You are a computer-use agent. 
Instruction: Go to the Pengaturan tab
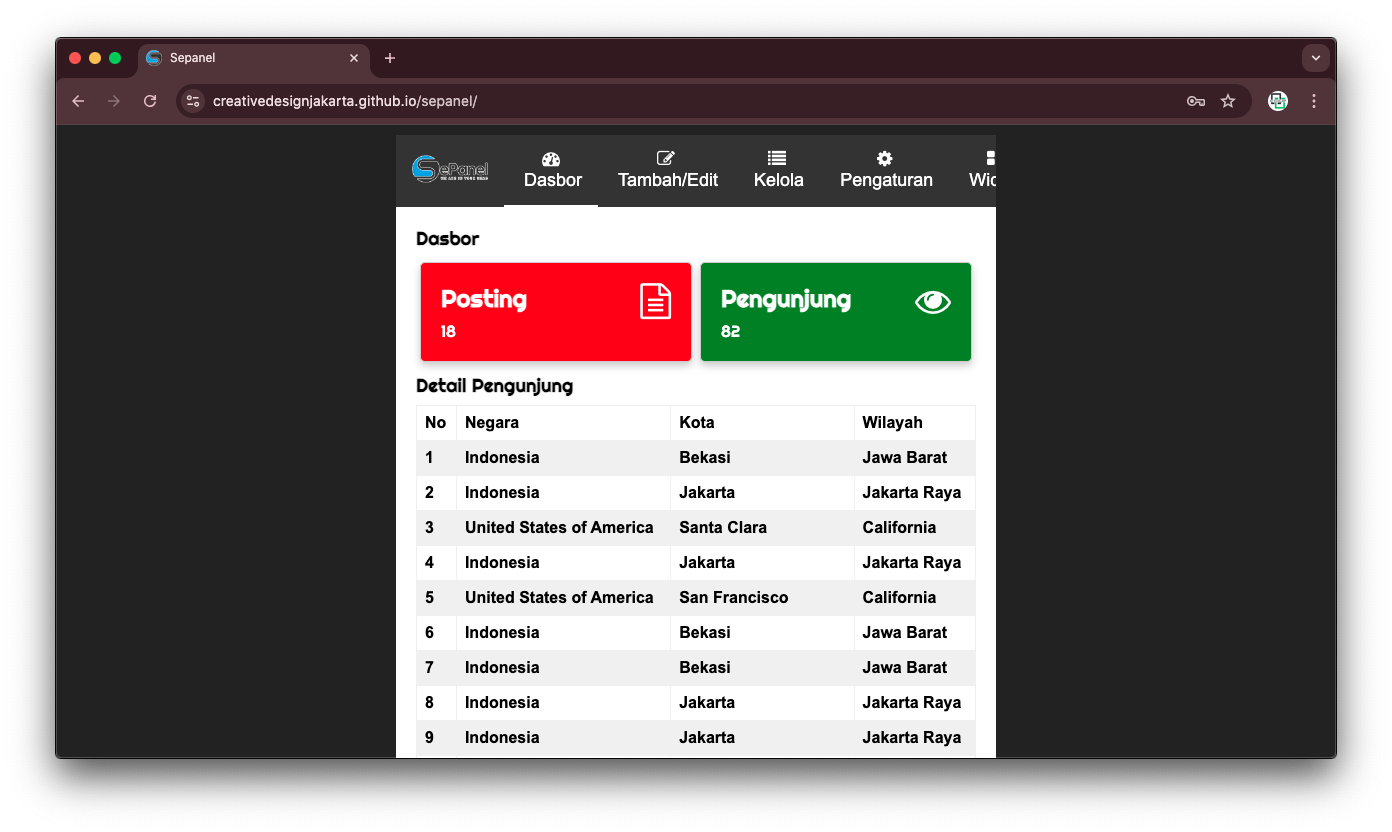[x=886, y=171]
